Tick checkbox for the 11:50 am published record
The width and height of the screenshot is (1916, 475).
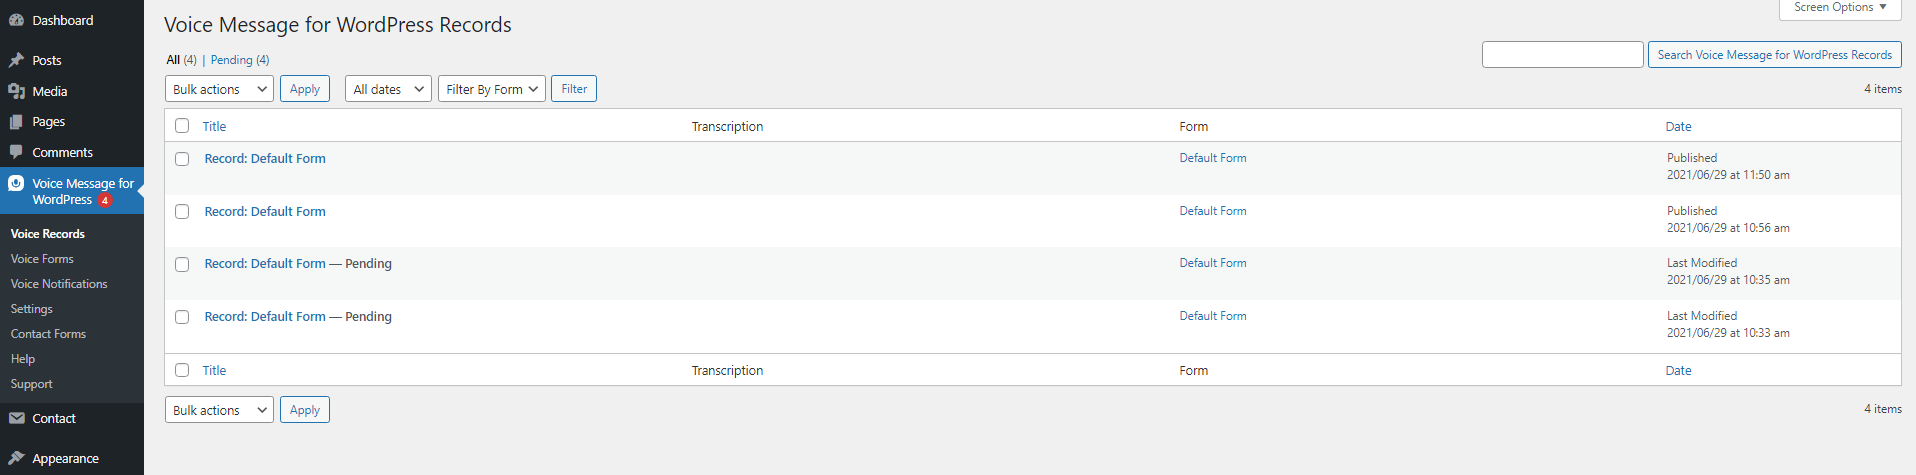(182, 159)
